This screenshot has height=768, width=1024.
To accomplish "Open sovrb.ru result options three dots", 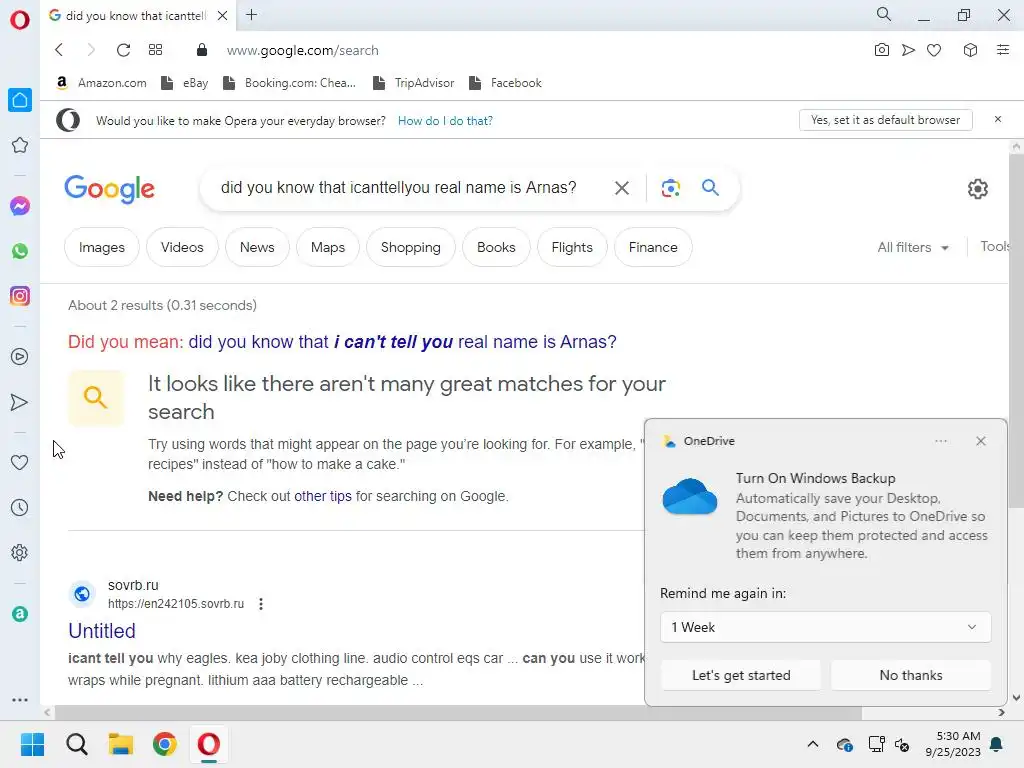I will 261,604.
